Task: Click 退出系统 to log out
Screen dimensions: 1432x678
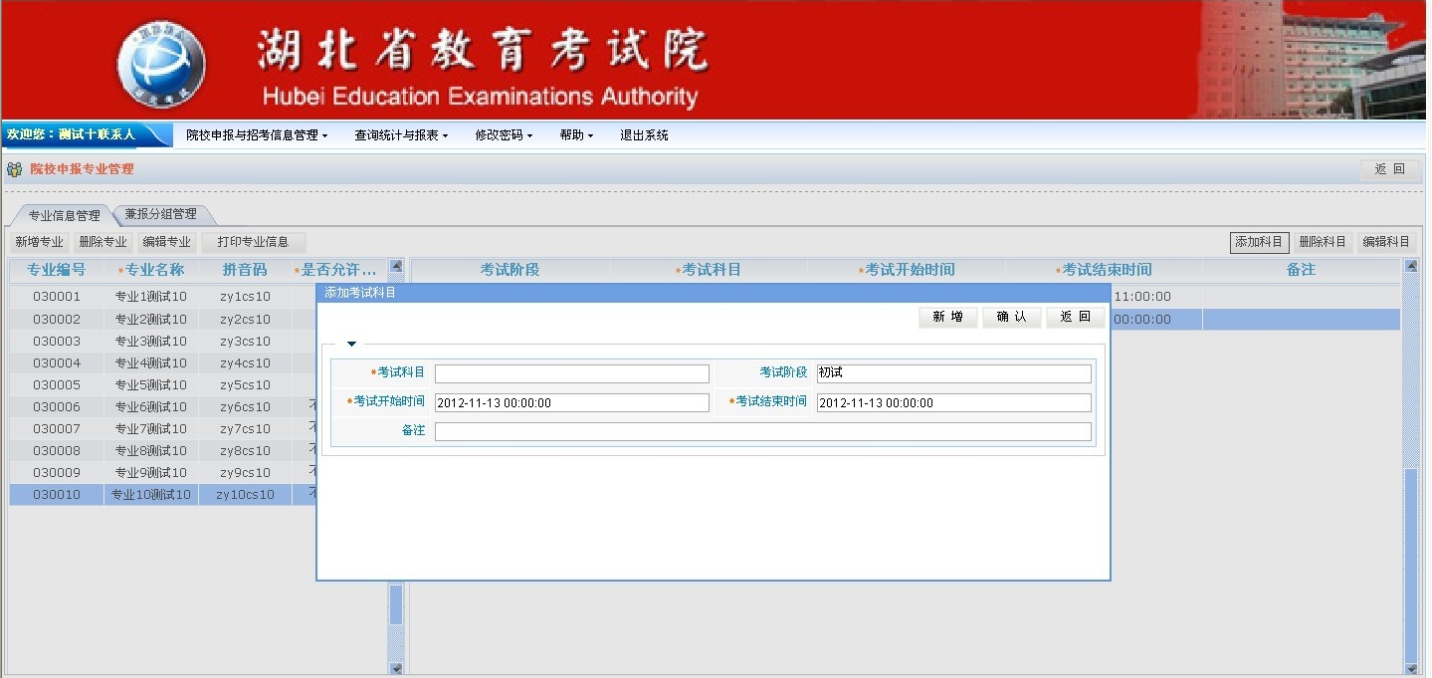Action: tap(644, 135)
